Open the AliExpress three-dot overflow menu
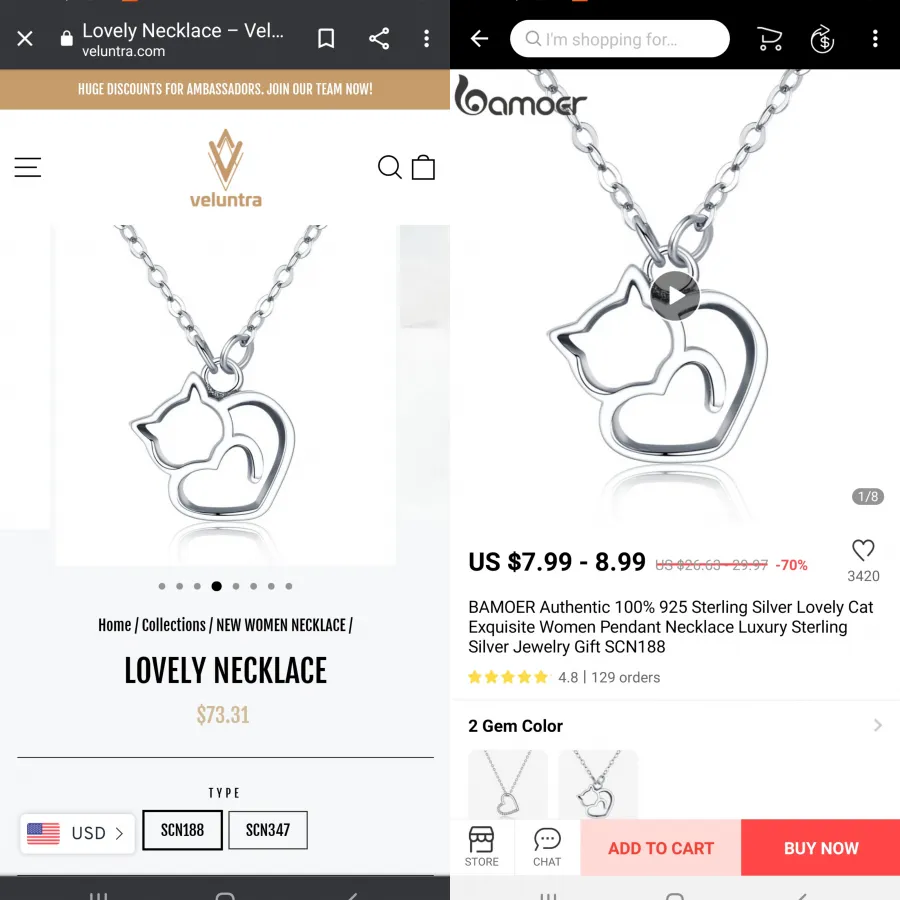 875,39
